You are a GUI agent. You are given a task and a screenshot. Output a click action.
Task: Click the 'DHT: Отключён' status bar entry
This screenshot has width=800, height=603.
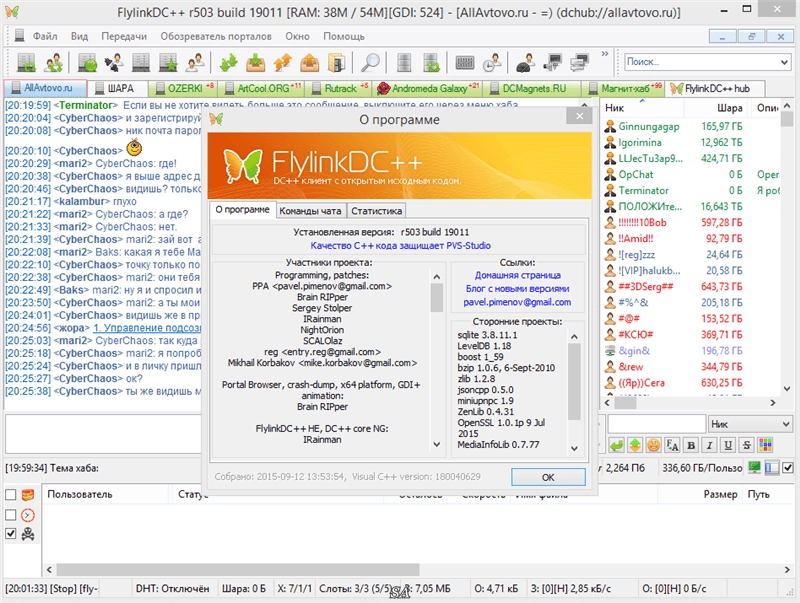pos(172,589)
